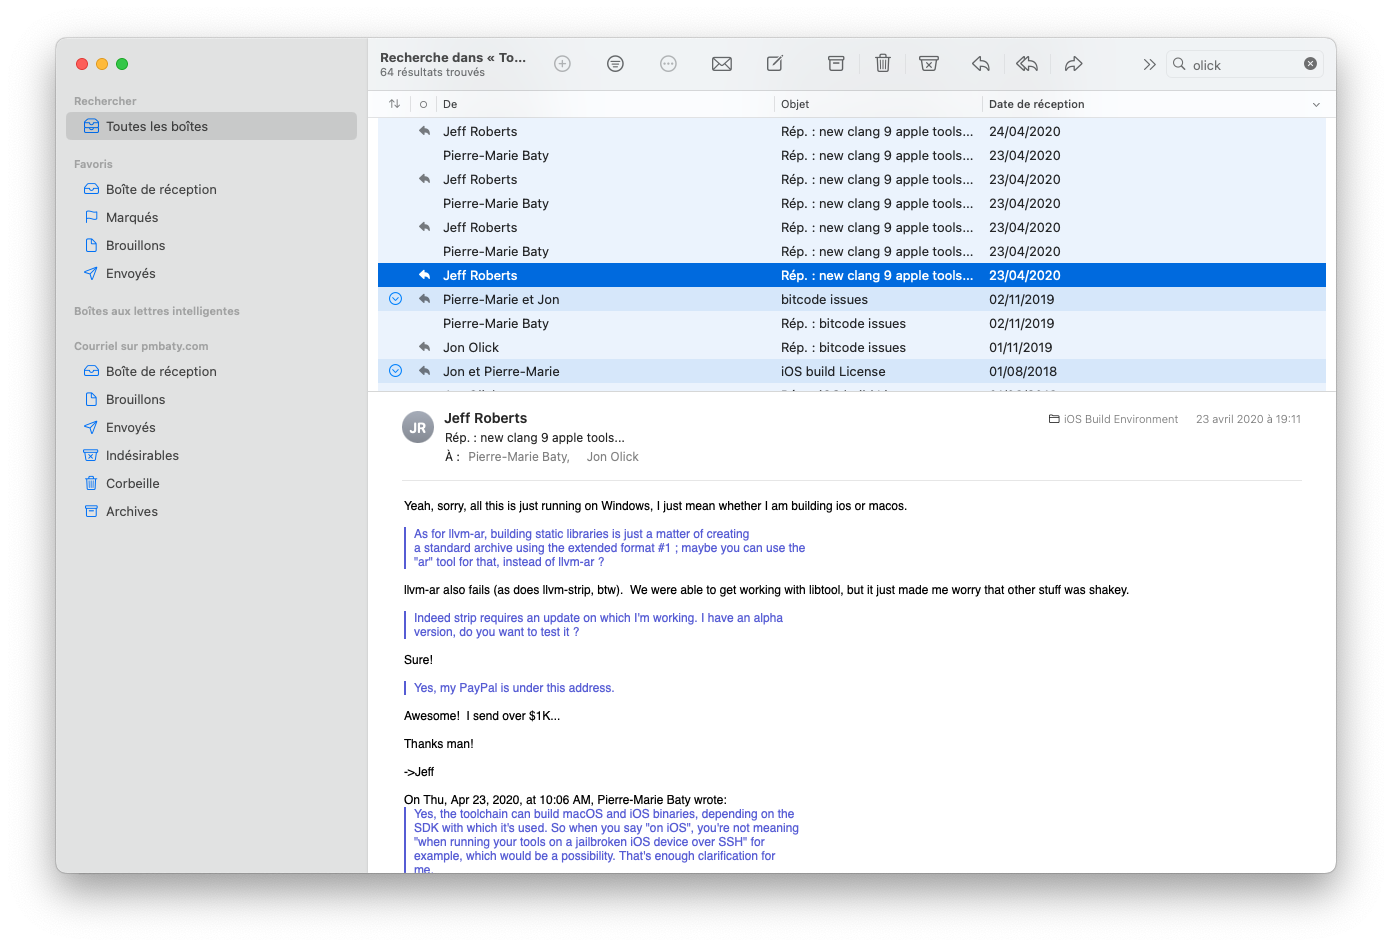The image size is (1392, 947).
Task: Clear the search field text
Action: (x=1310, y=64)
